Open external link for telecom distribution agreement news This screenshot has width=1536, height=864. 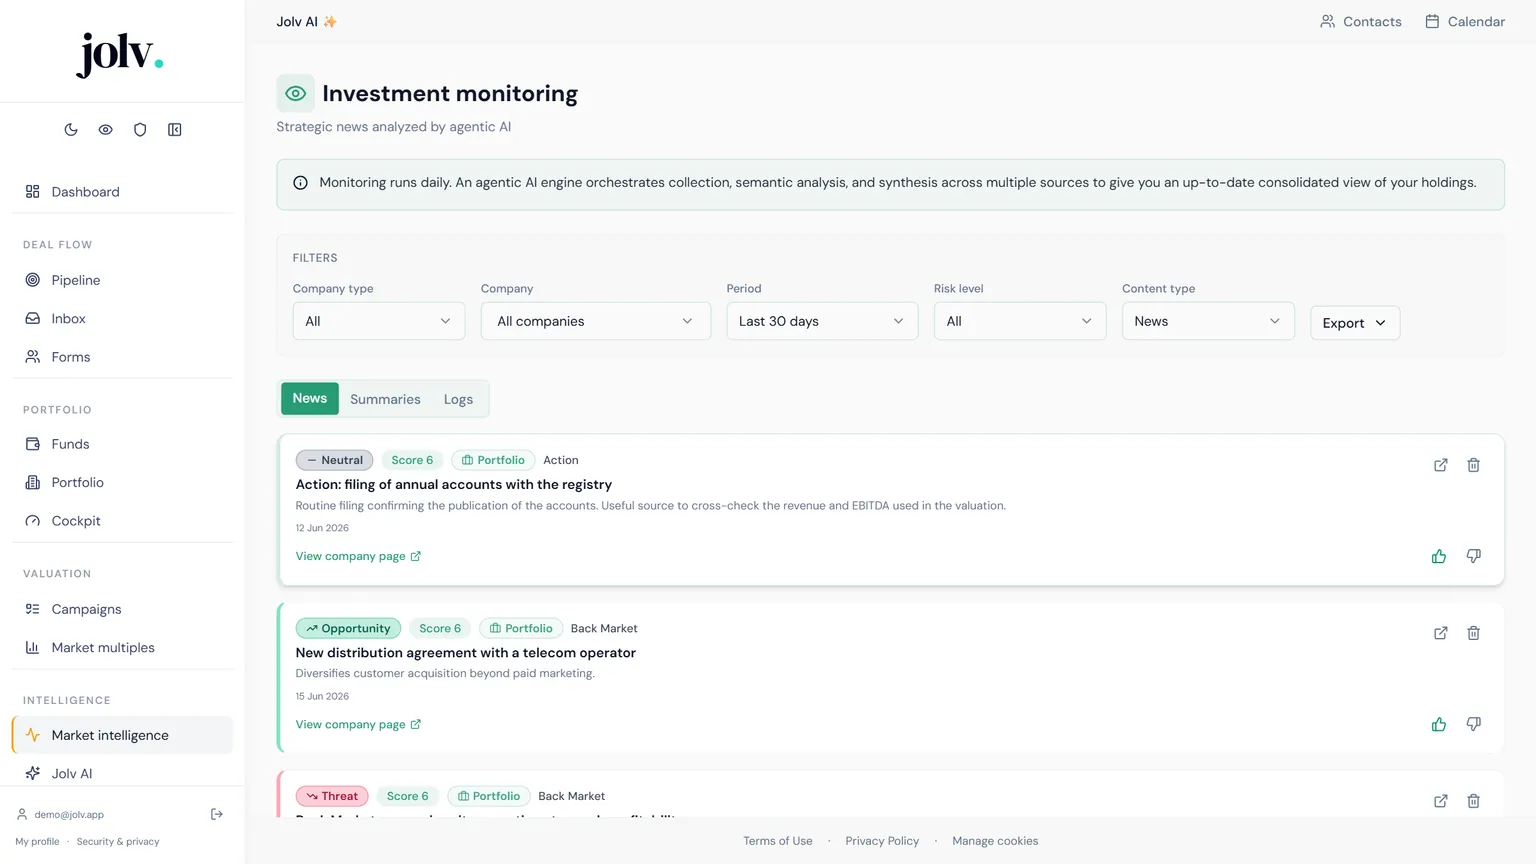pos(1441,633)
